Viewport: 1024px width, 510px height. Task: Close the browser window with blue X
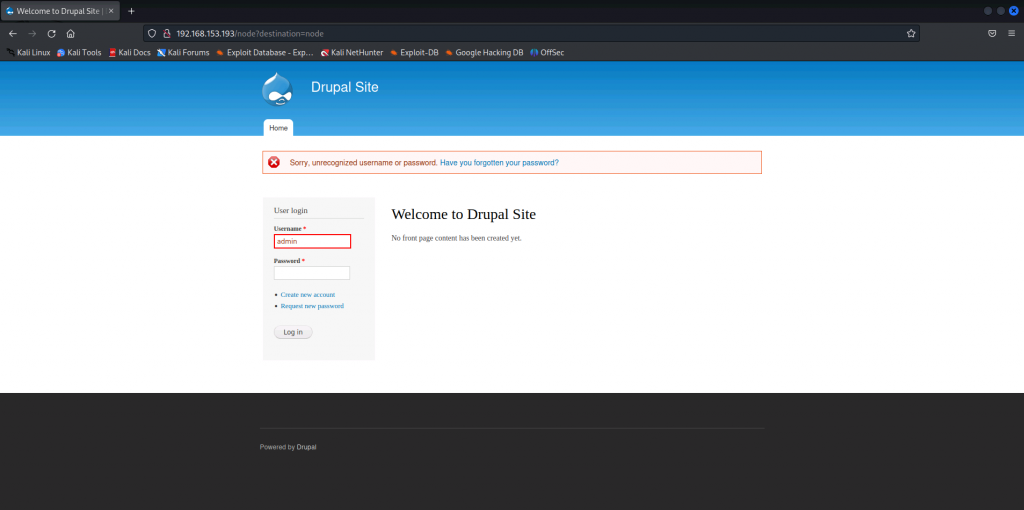(1014, 10)
